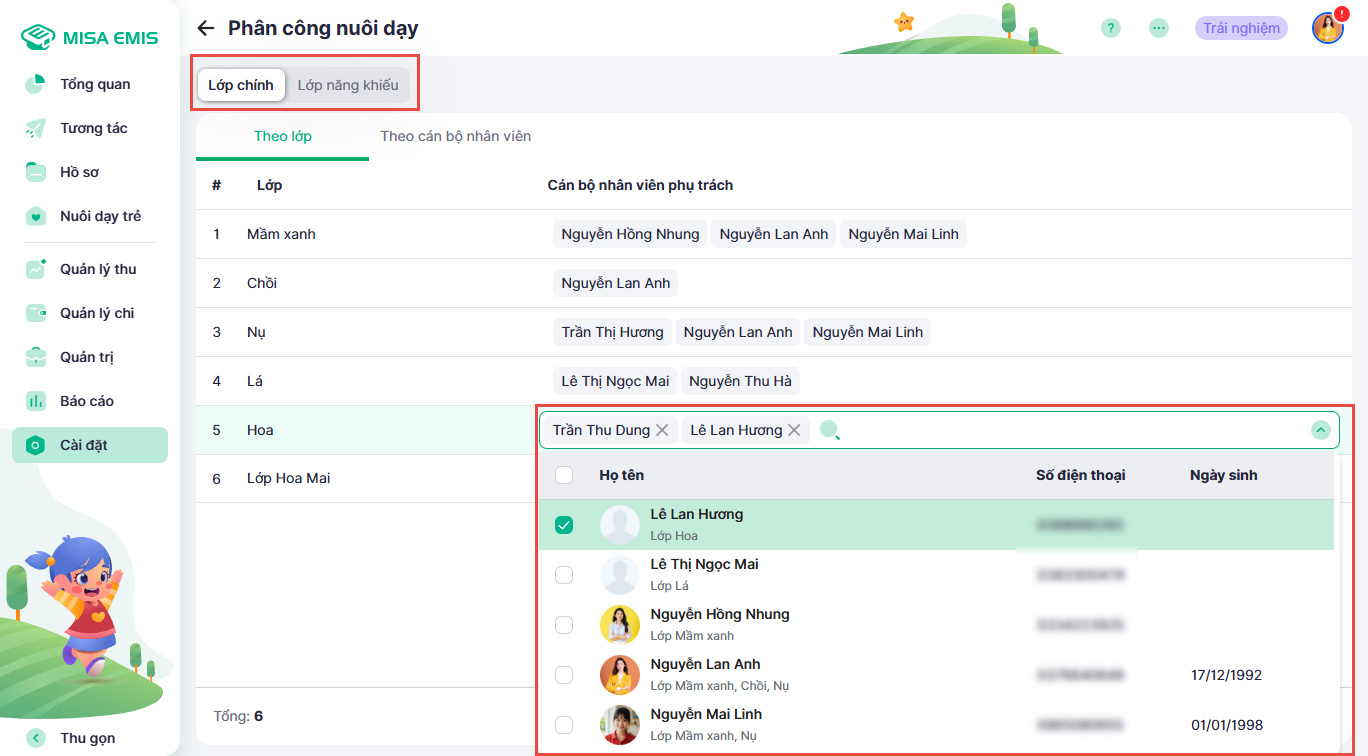The image size is (1368, 756).
Task: Switch to Lớp năng khiếu tab
Action: (348, 85)
